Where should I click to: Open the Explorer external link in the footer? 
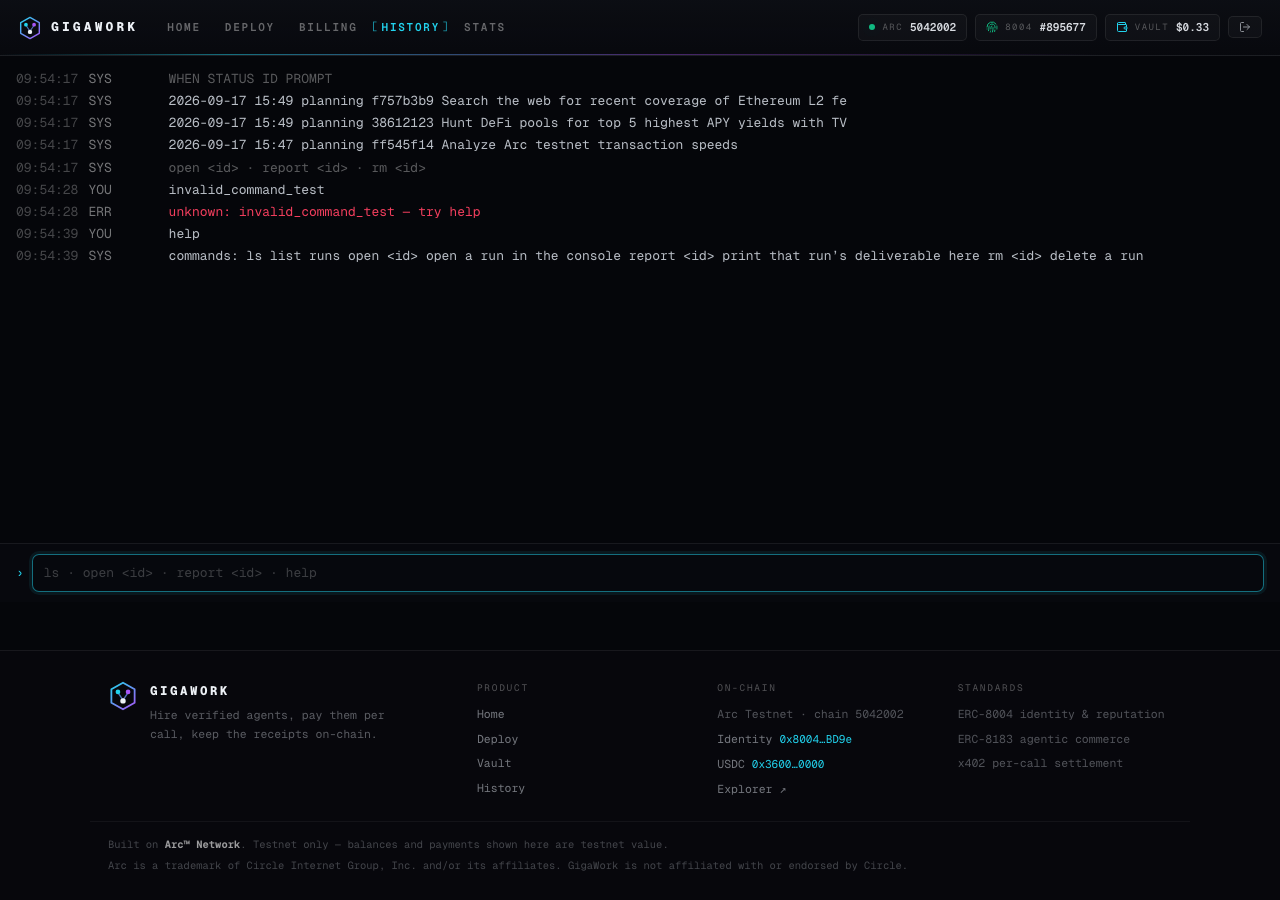point(752,790)
